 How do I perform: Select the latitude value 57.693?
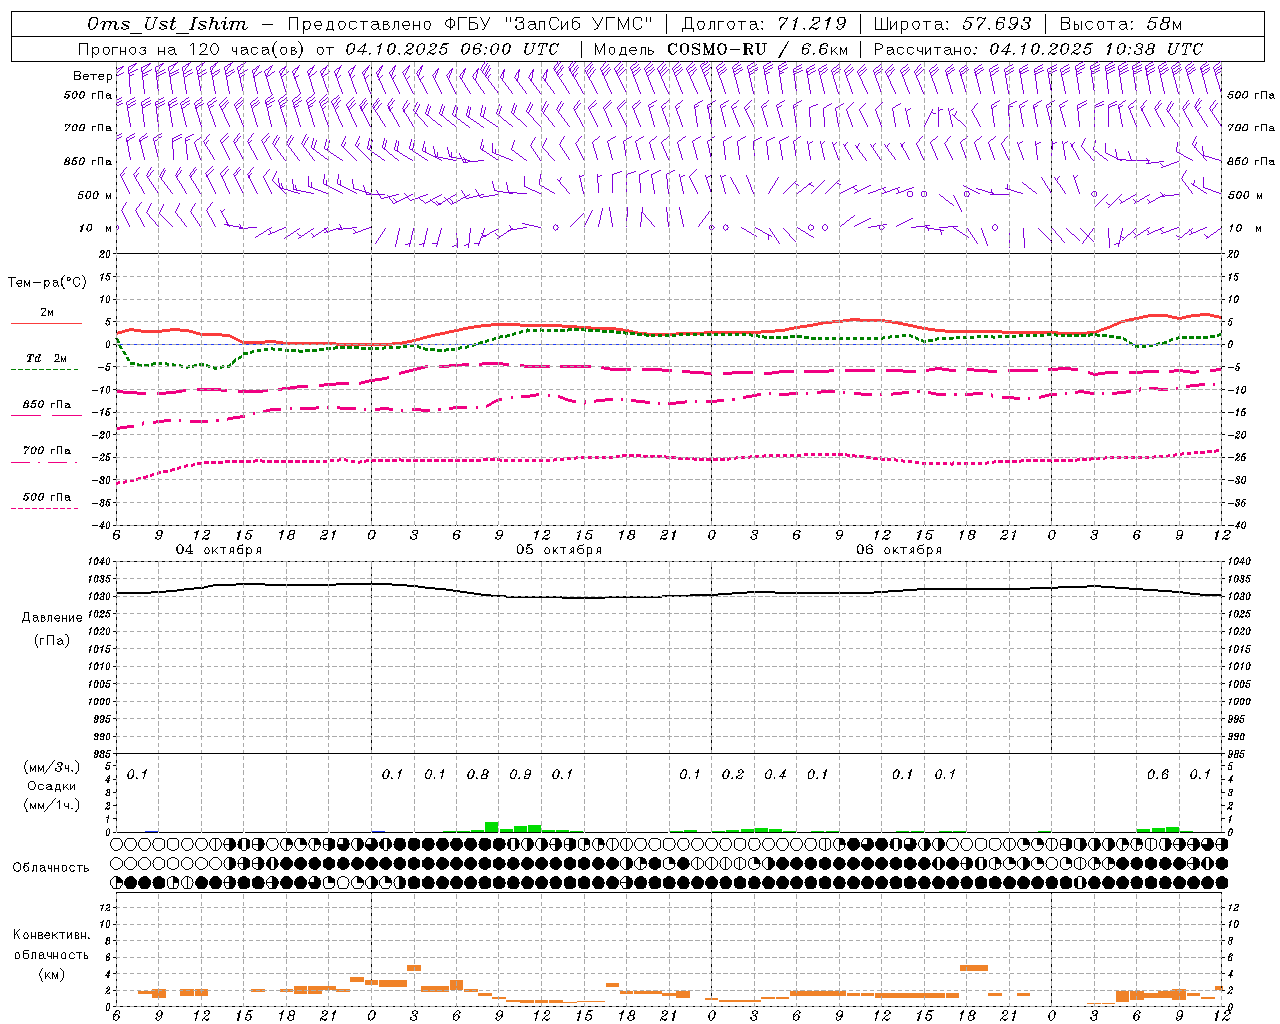click(997, 24)
